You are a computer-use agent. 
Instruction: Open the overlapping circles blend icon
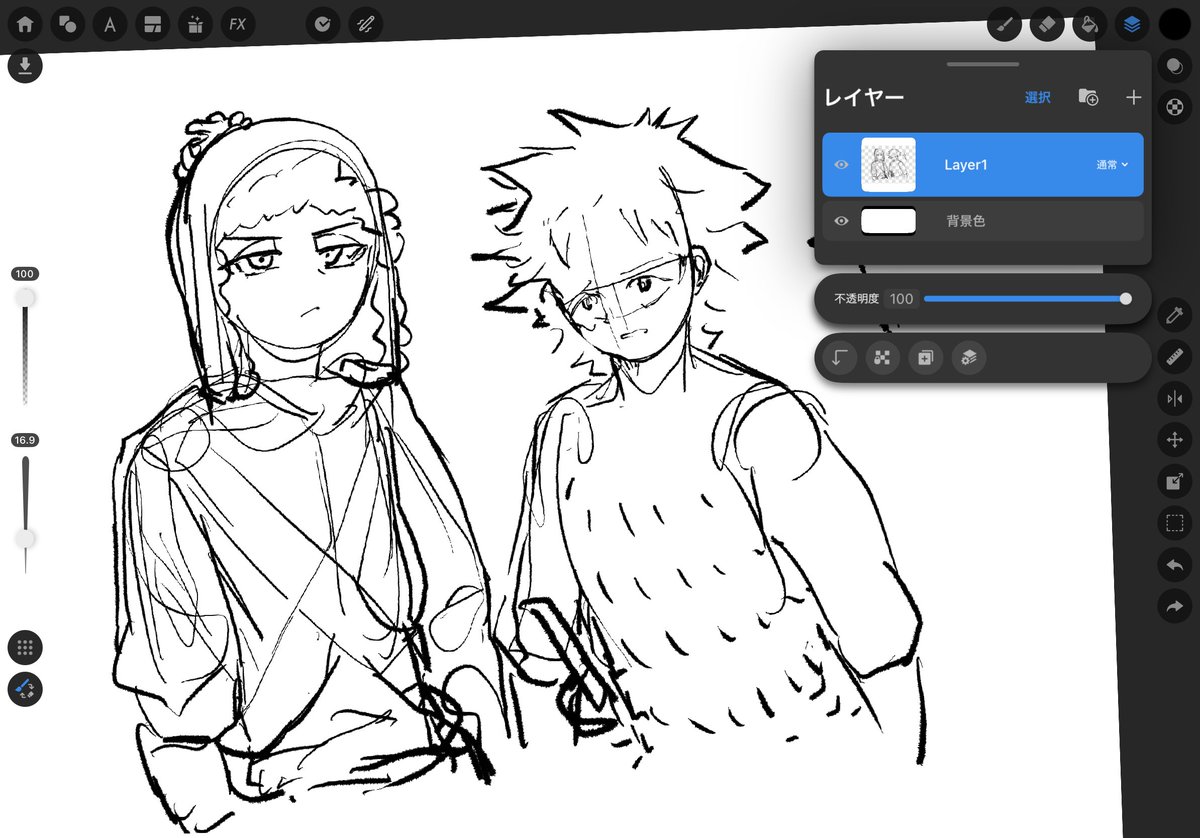[1175, 66]
